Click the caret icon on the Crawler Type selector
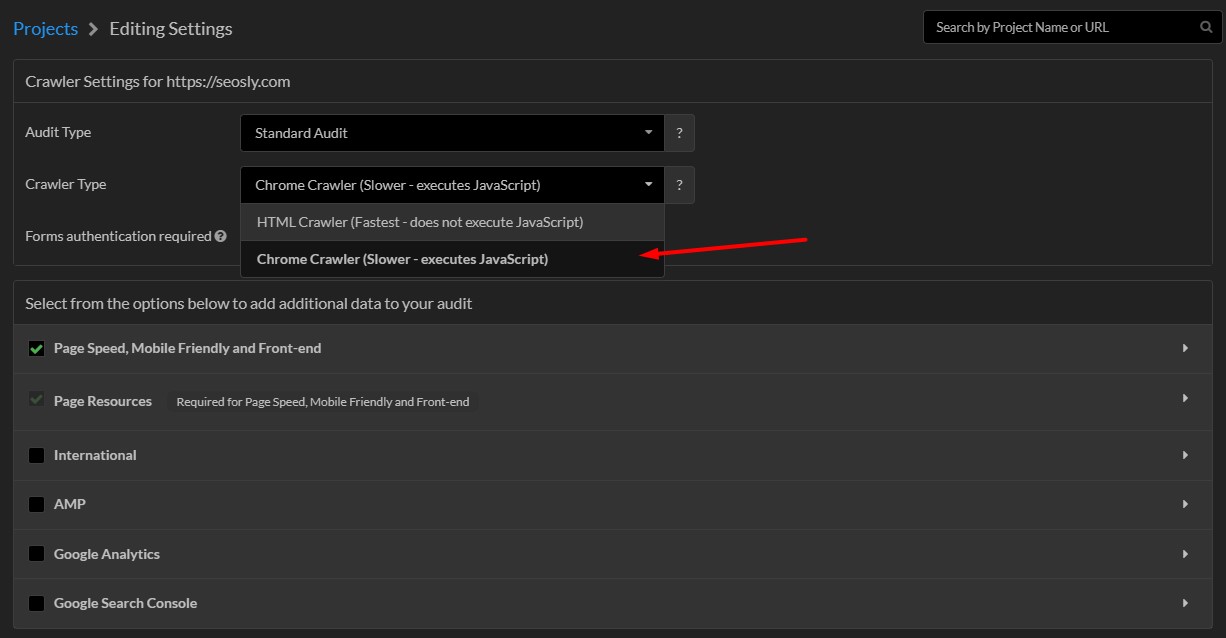This screenshot has height=638, width=1226. pos(648,185)
